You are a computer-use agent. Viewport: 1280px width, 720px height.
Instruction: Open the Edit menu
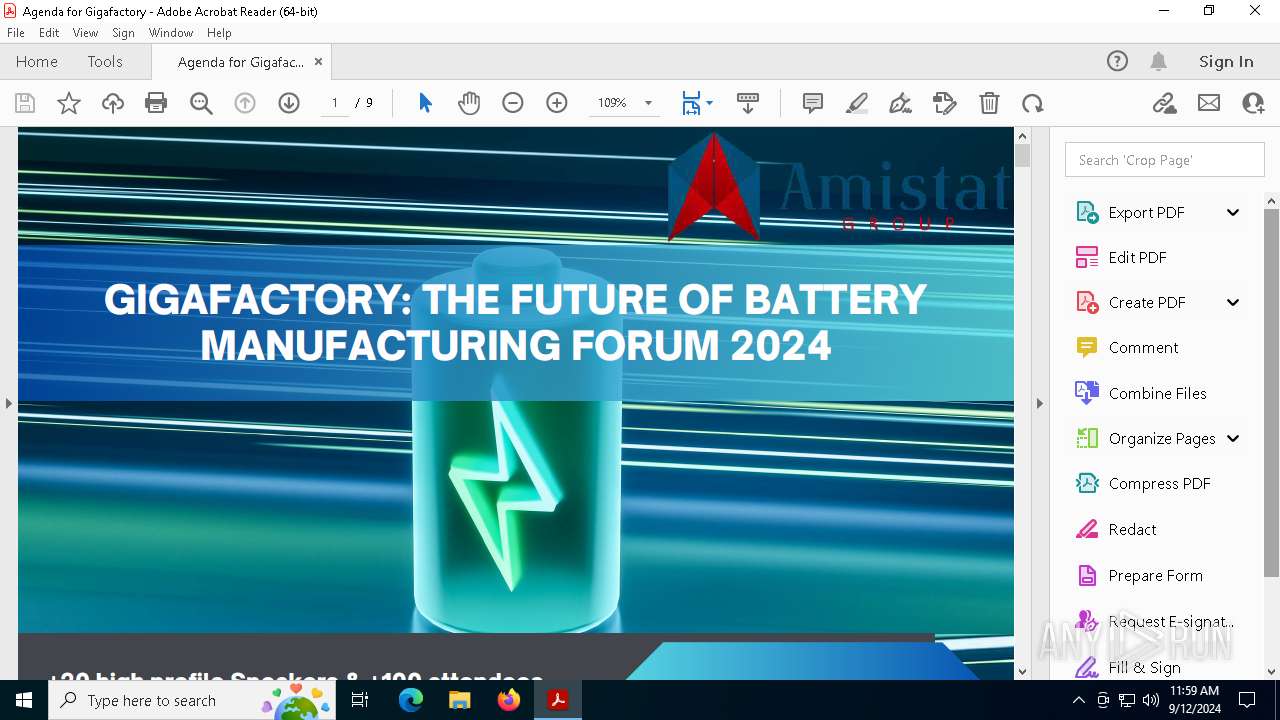coord(49,33)
